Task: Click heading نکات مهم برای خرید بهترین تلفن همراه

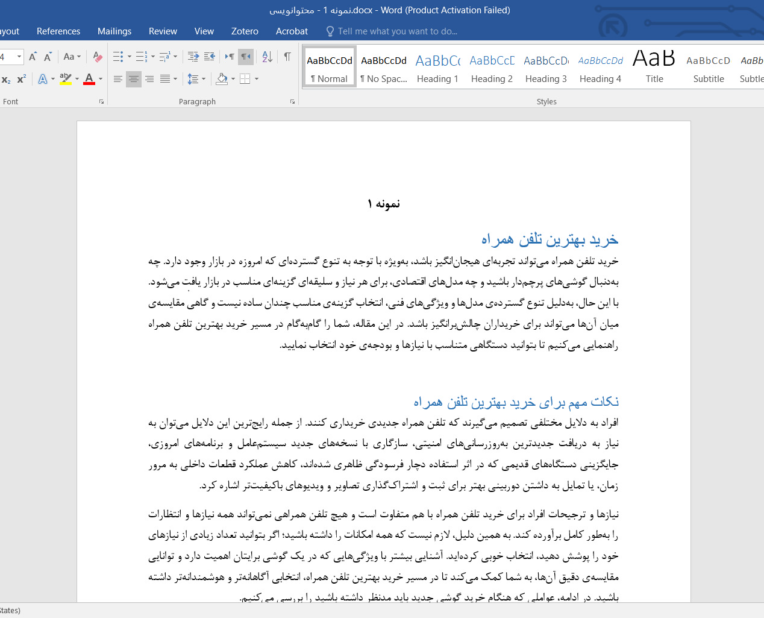Action: click(516, 402)
